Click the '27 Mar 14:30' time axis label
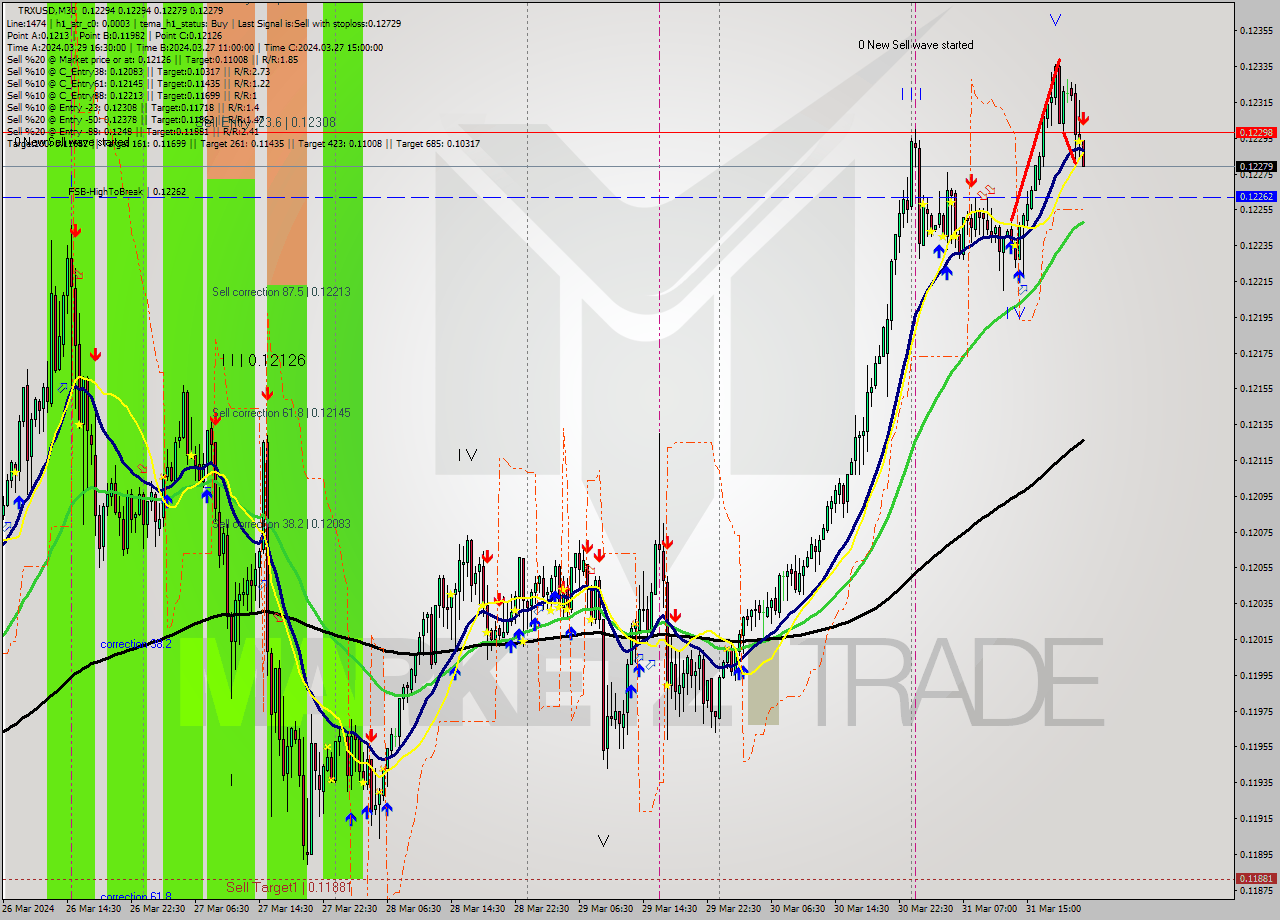Viewport: 1280px width, 920px height. [286, 909]
